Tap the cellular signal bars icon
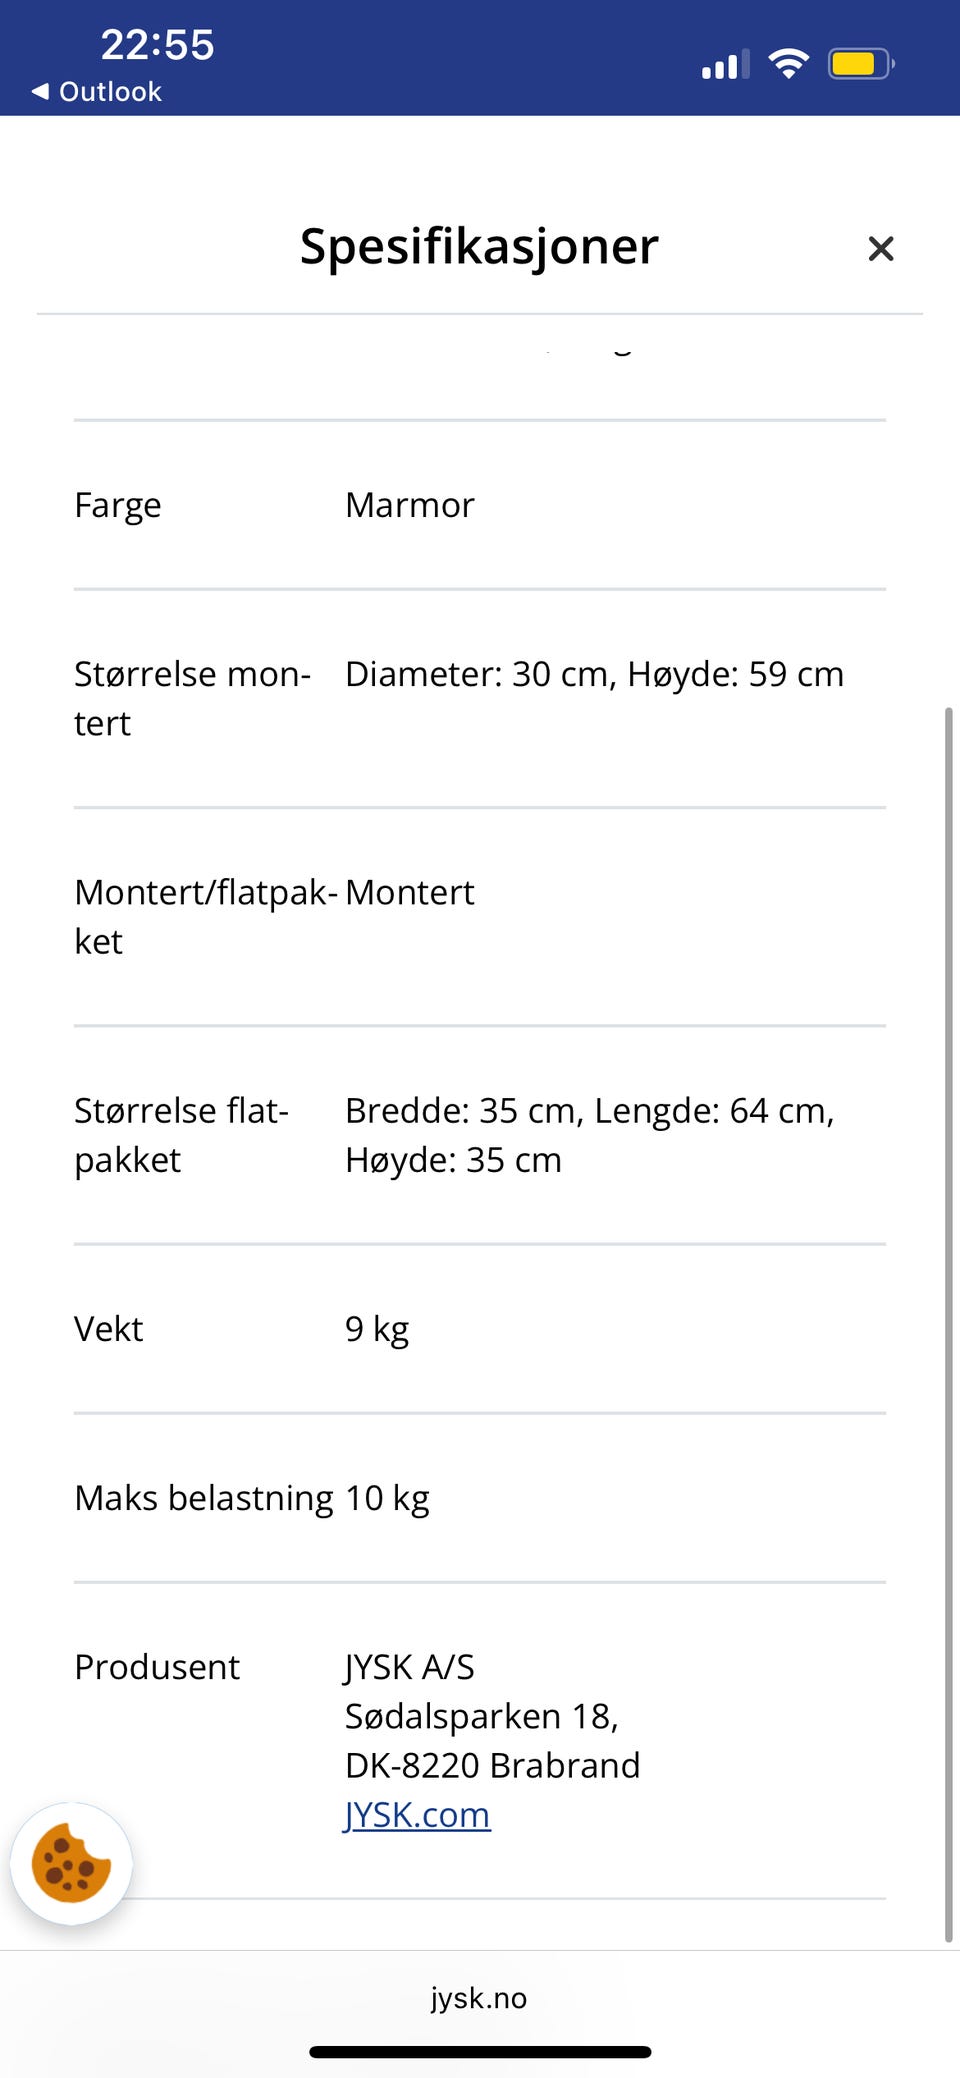Image resolution: width=960 pixels, height=2078 pixels. tap(725, 66)
